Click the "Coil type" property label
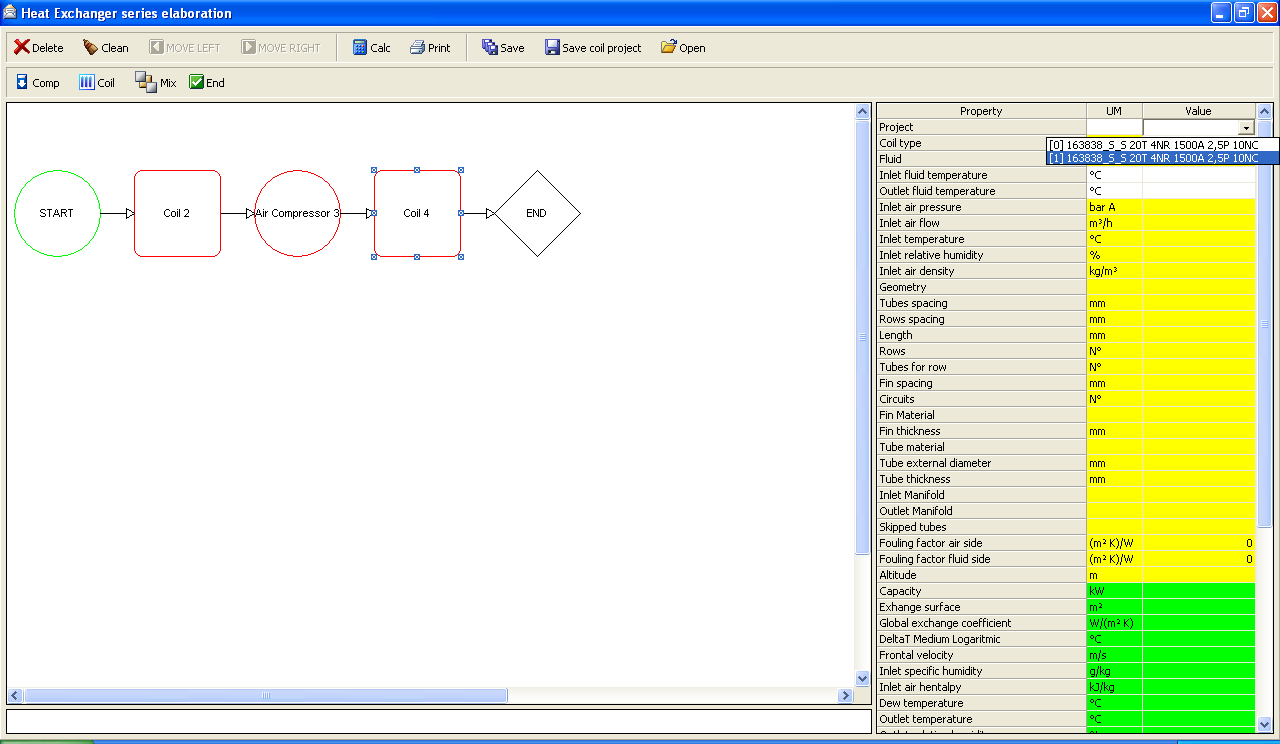 point(900,143)
